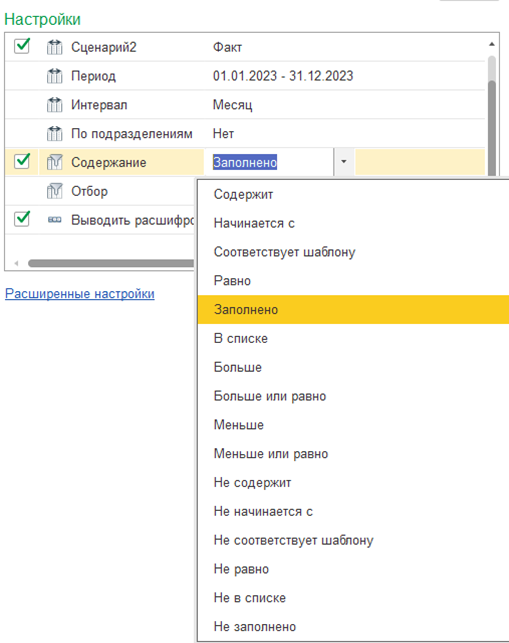Click the highlighted Заполнено list item
The image size is (509, 643).
pyautogui.click(x=353, y=310)
